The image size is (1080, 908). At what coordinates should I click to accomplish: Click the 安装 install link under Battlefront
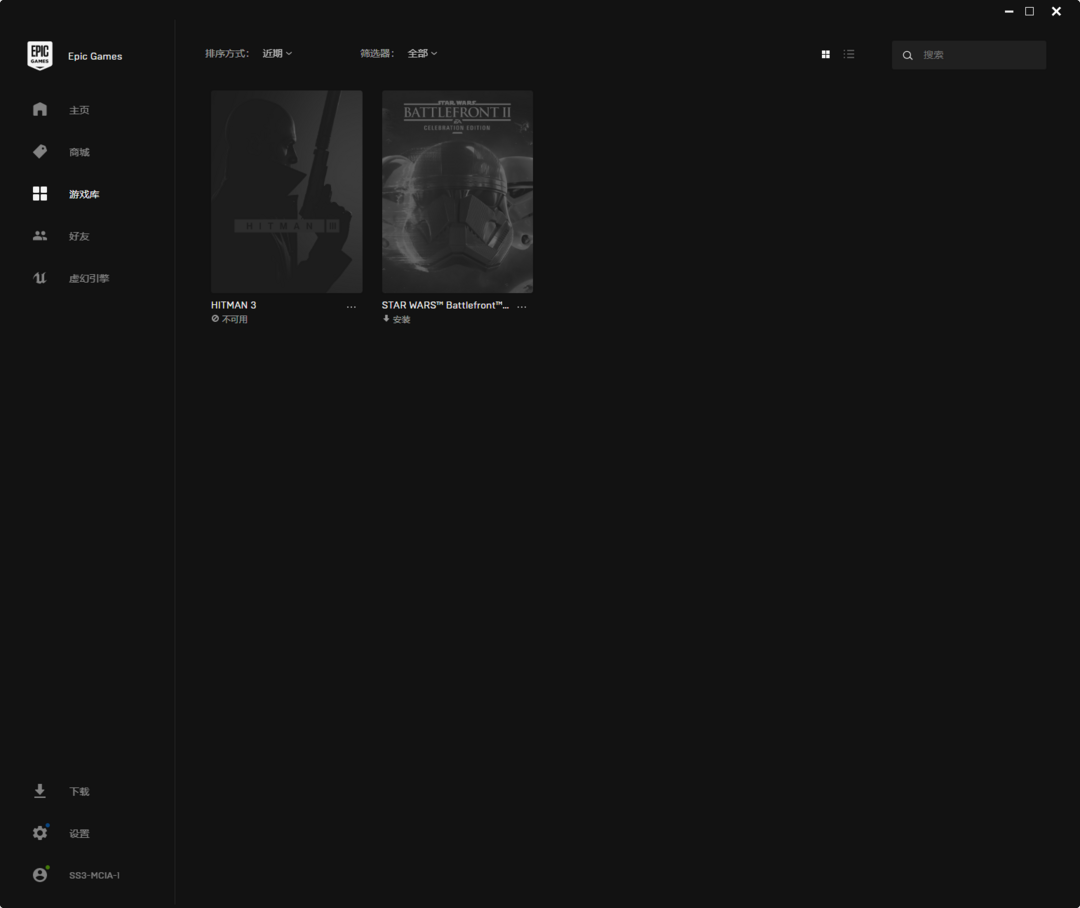tap(402, 320)
